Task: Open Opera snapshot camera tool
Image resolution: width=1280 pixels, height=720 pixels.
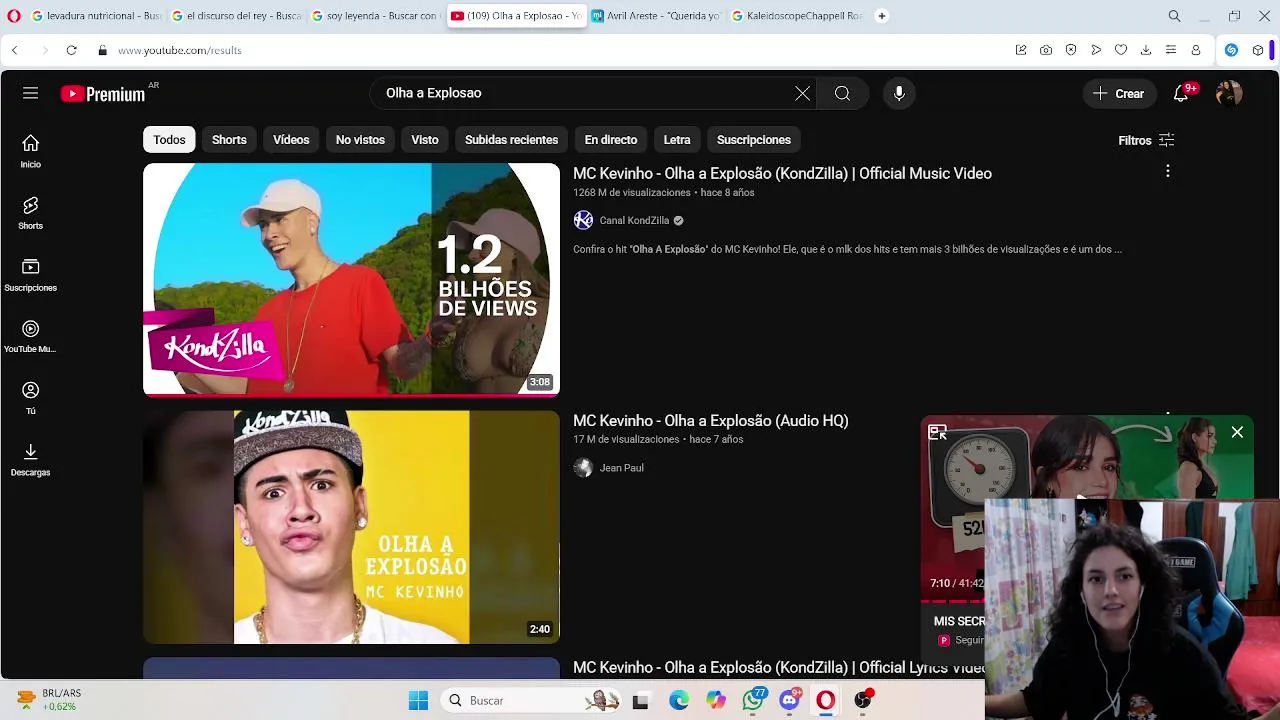Action: click(x=1045, y=50)
